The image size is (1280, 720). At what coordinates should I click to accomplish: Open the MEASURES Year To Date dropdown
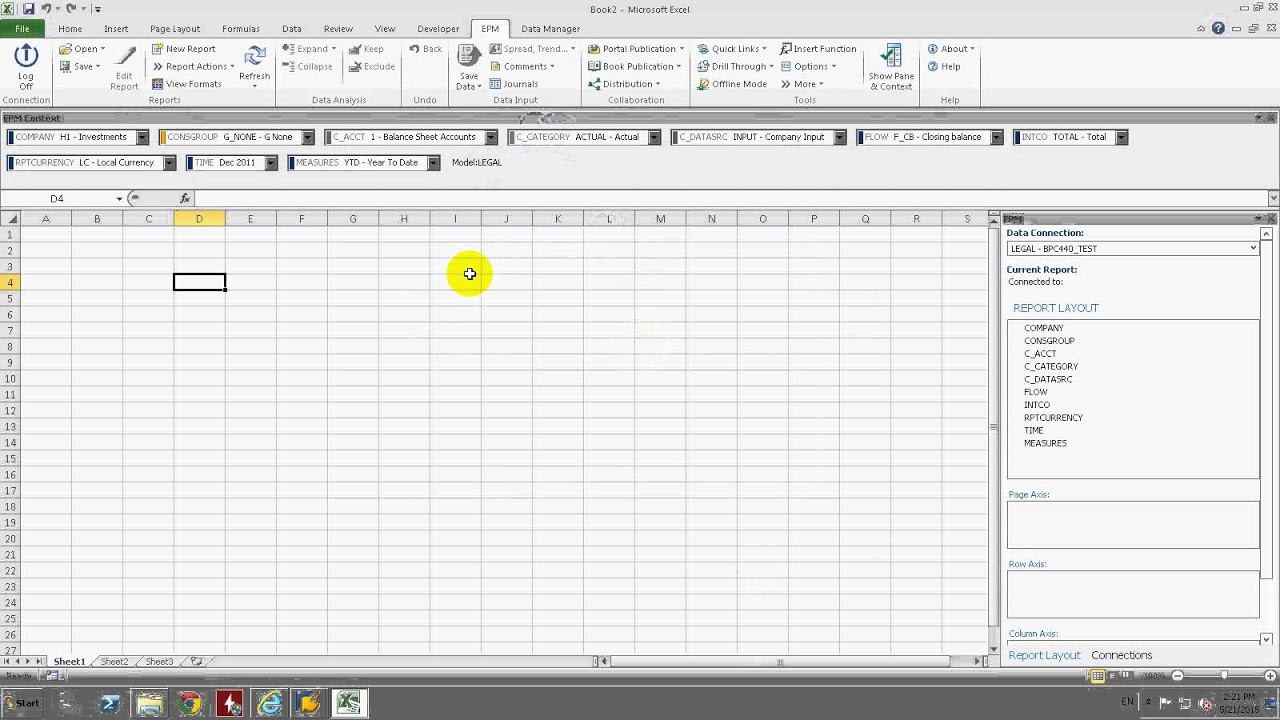(x=433, y=162)
